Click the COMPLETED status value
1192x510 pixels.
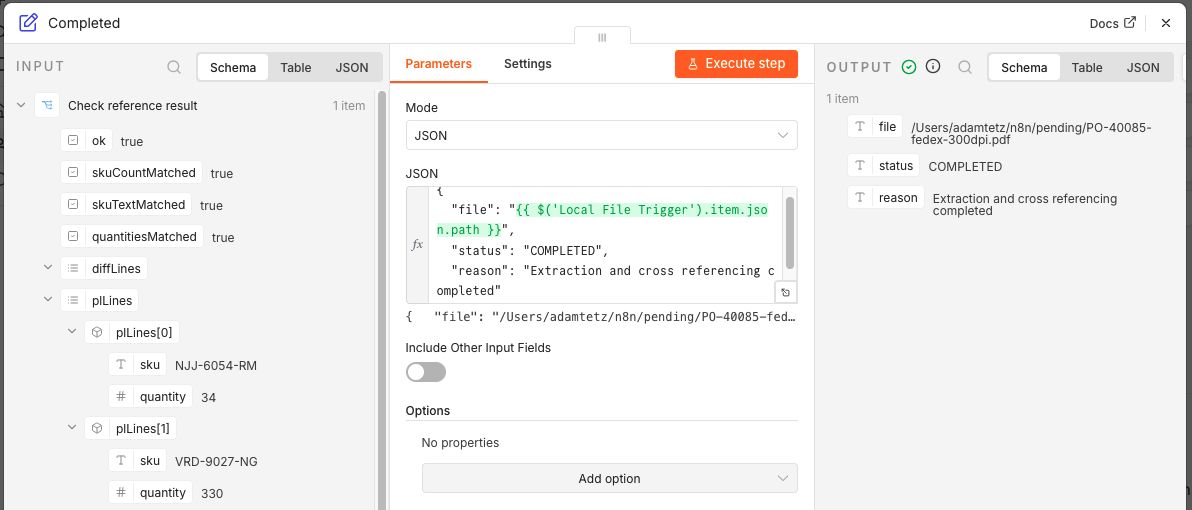[965, 166]
